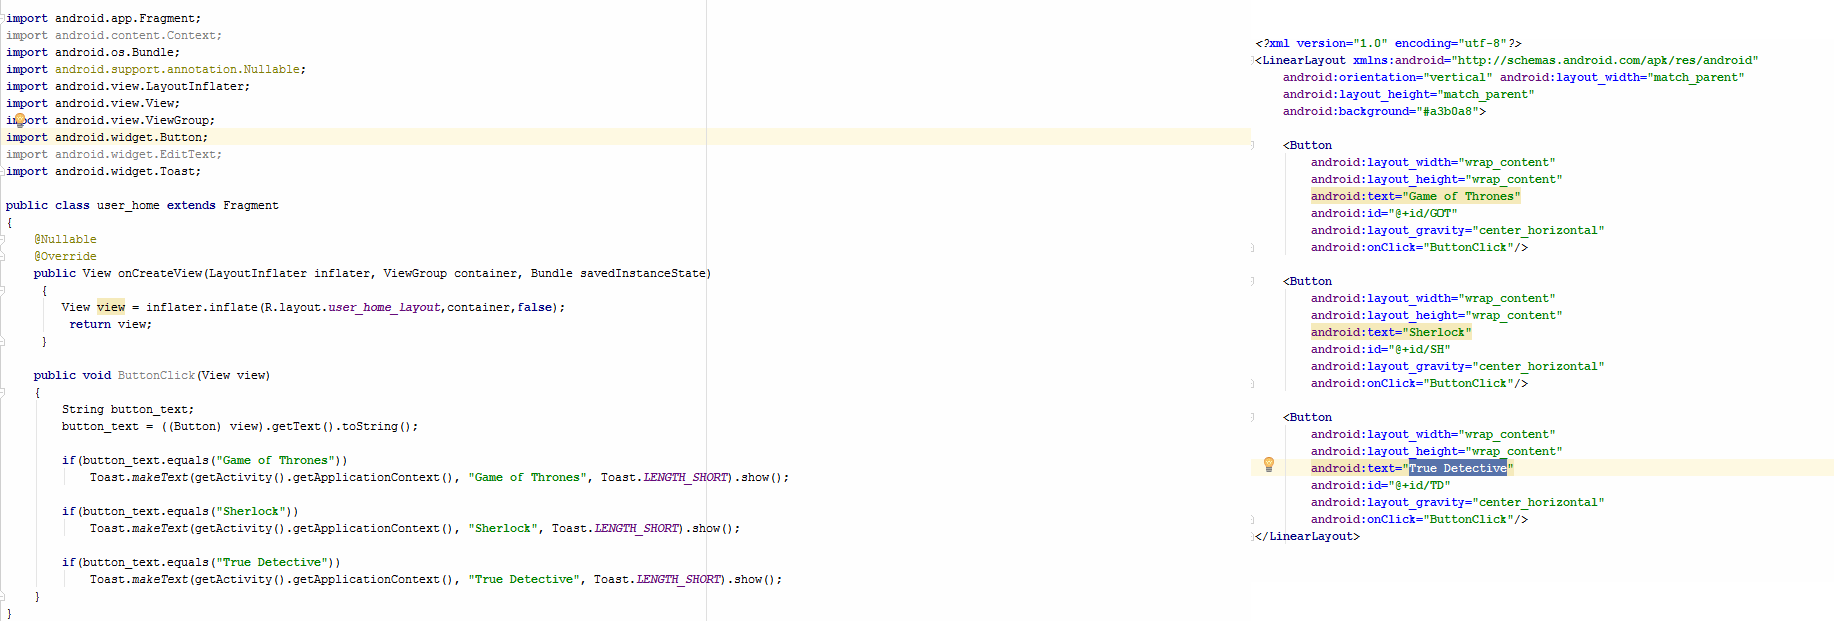This screenshot has height=621, width=1834.
Task: Click the android:id="@+id/SH" attribute
Action: tap(1380, 349)
